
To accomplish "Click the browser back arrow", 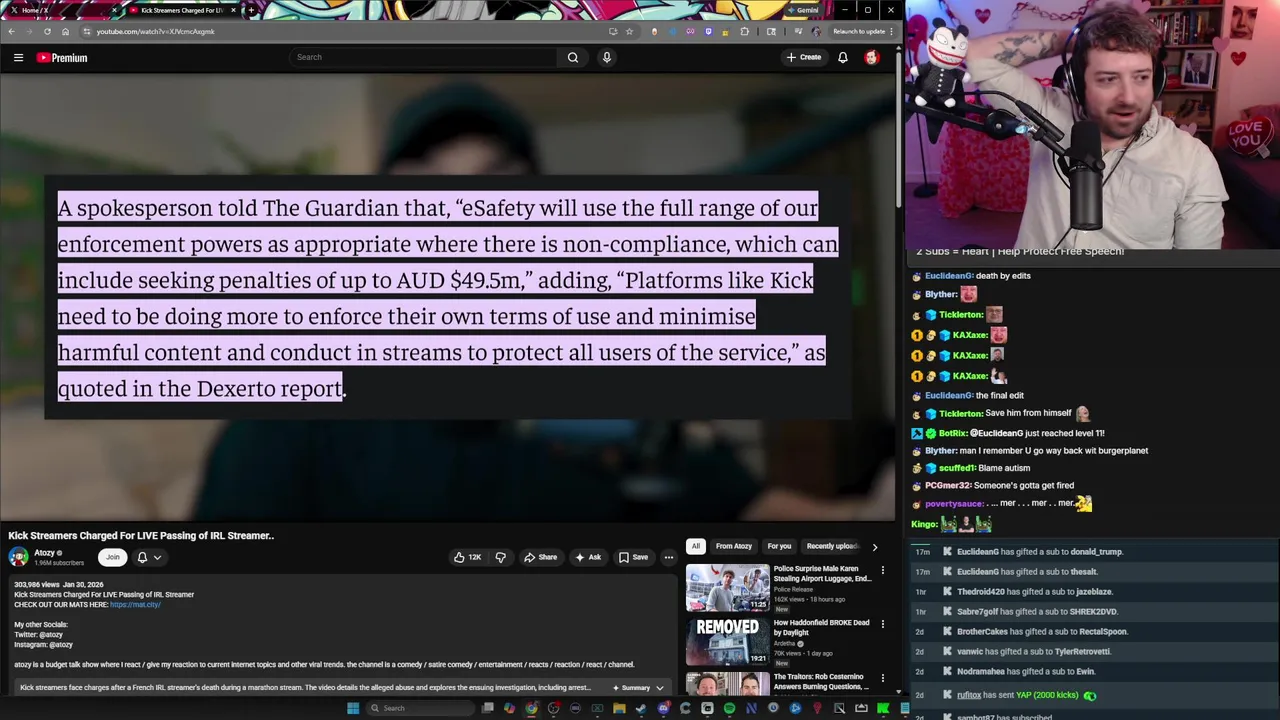I will [x=11, y=31].
